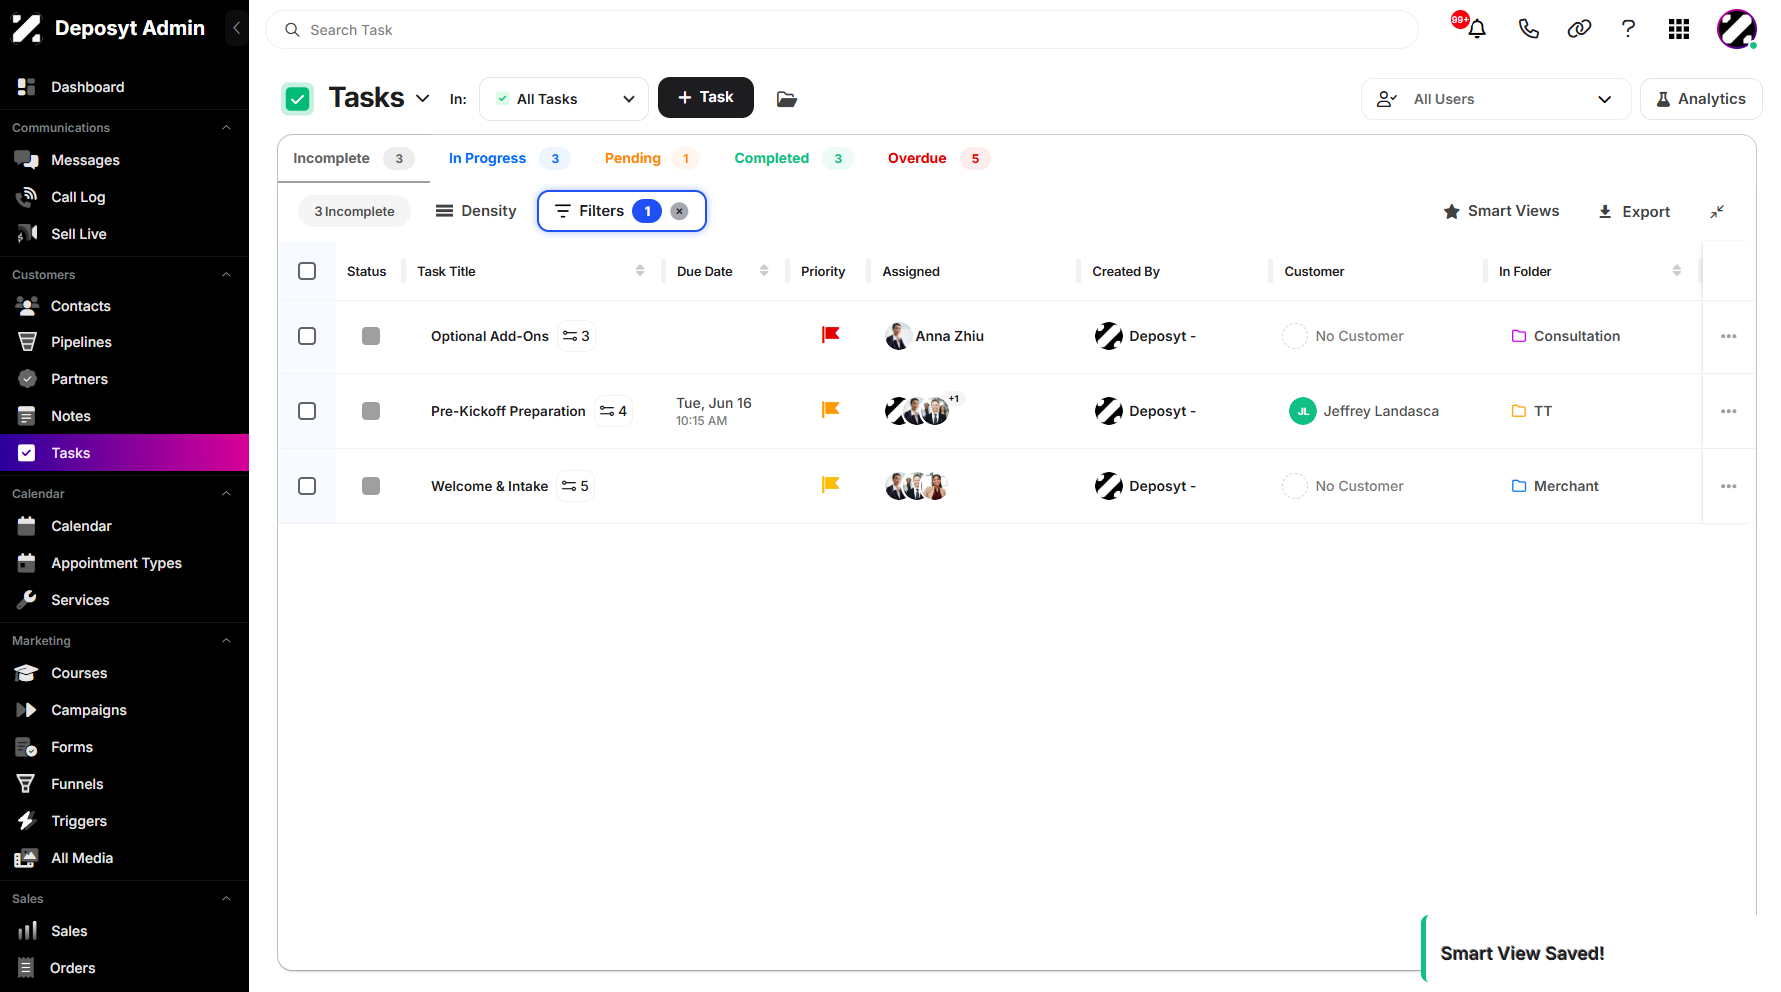The height and width of the screenshot is (992, 1781).
Task: Switch to the Completed tab
Action: tap(792, 158)
